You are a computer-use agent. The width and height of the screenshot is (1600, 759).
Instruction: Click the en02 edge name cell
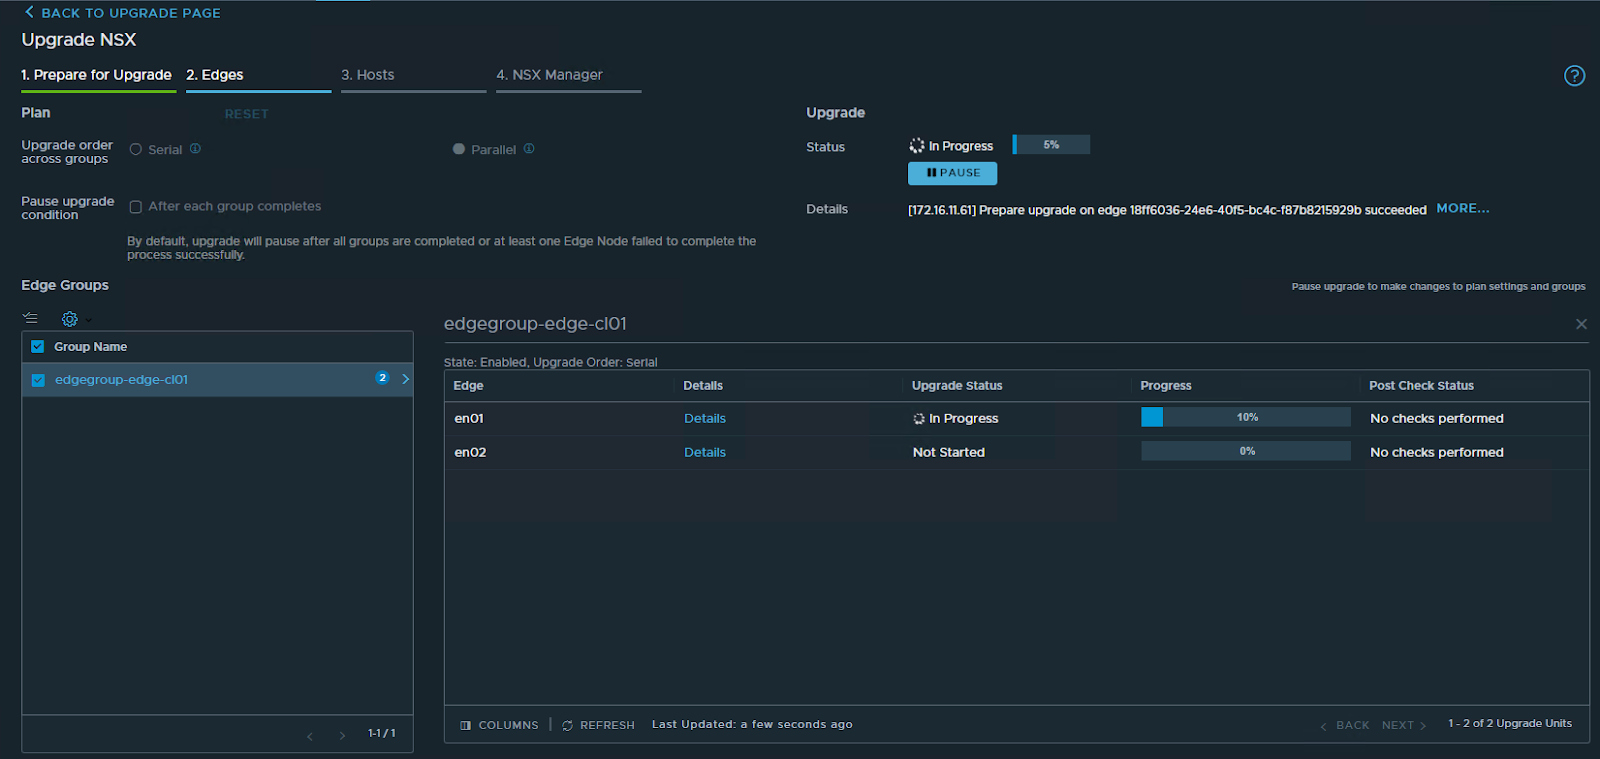[x=470, y=453]
